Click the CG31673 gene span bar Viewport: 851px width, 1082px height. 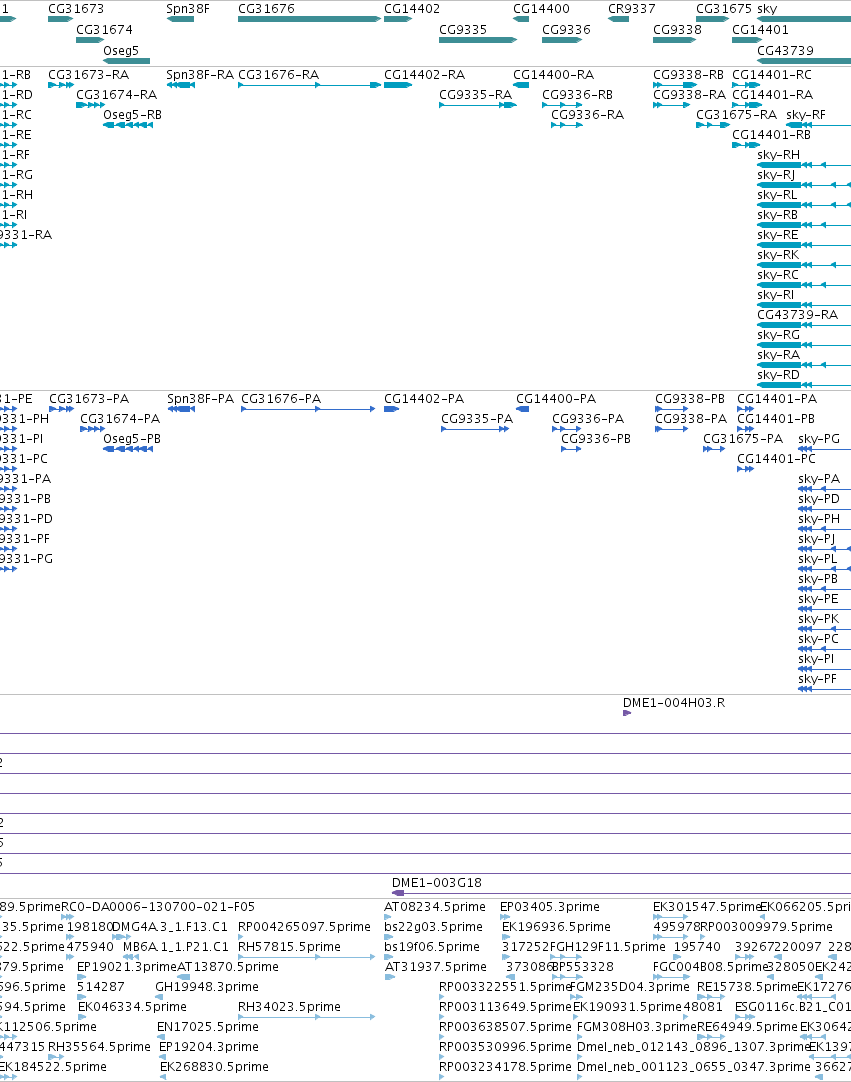(60, 19)
